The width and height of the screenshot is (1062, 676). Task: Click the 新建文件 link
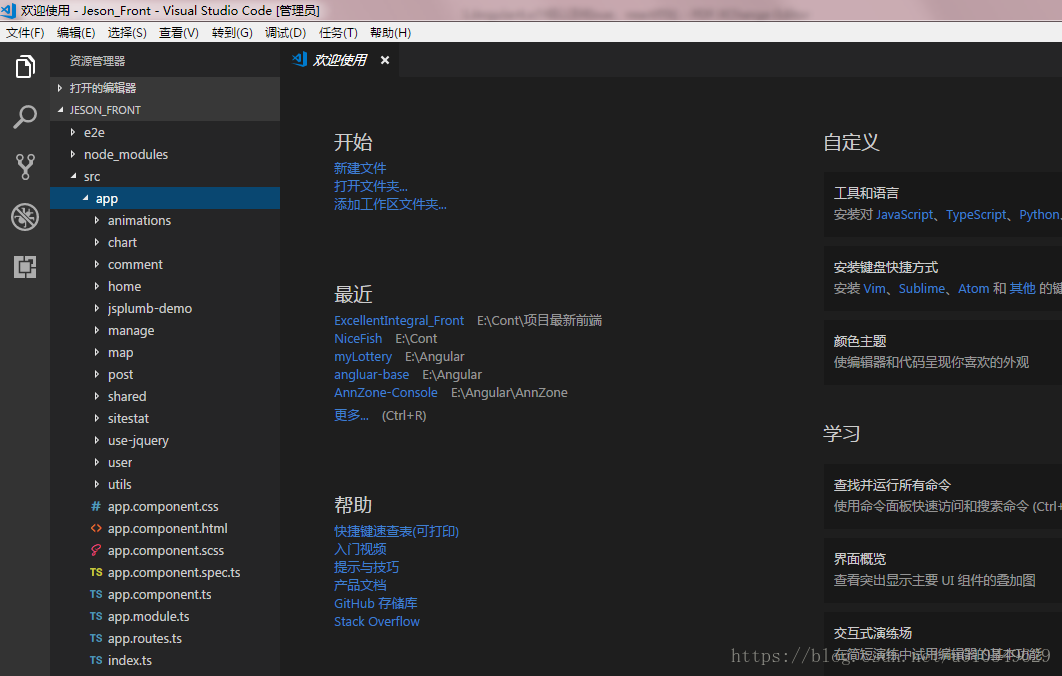pos(360,168)
